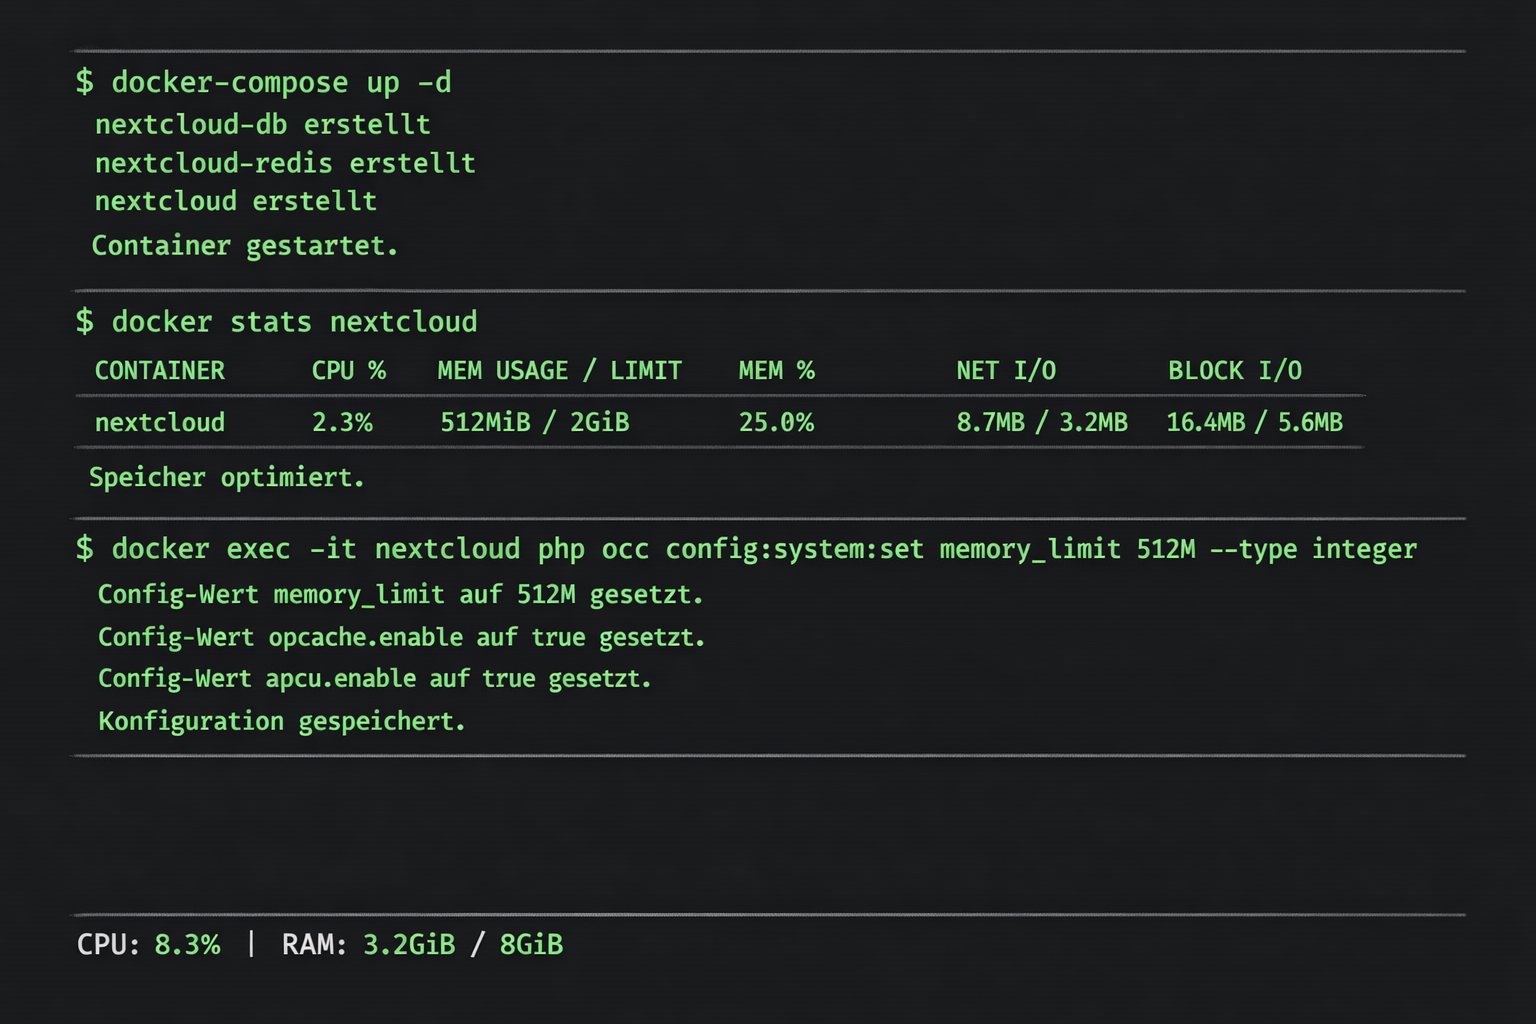This screenshot has width=1536, height=1024.
Task: Select the Container gestartet message
Action: (x=245, y=245)
